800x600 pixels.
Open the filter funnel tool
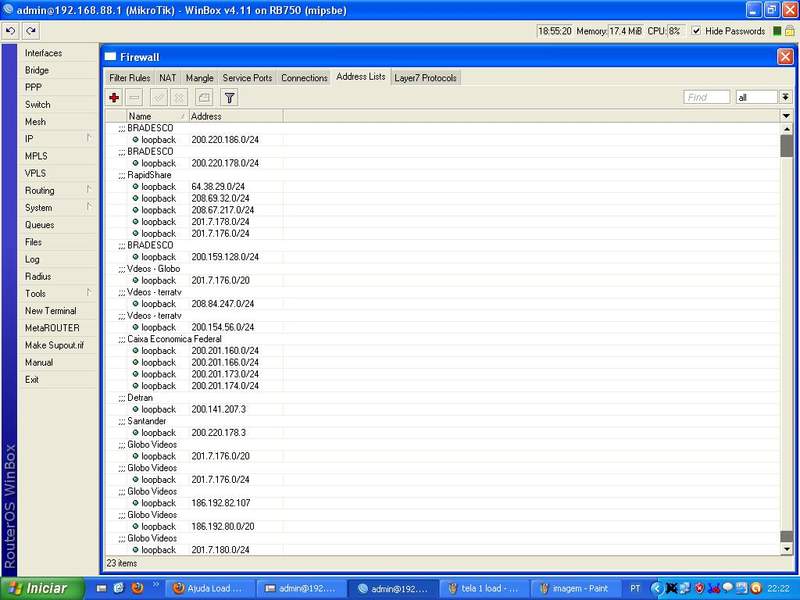pyautogui.click(x=230, y=97)
